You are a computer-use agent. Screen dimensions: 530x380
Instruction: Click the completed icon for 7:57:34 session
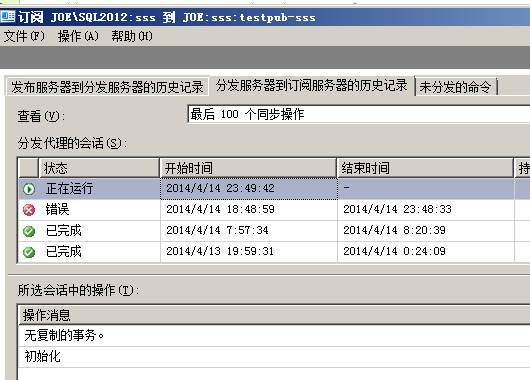tap(29, 231)
